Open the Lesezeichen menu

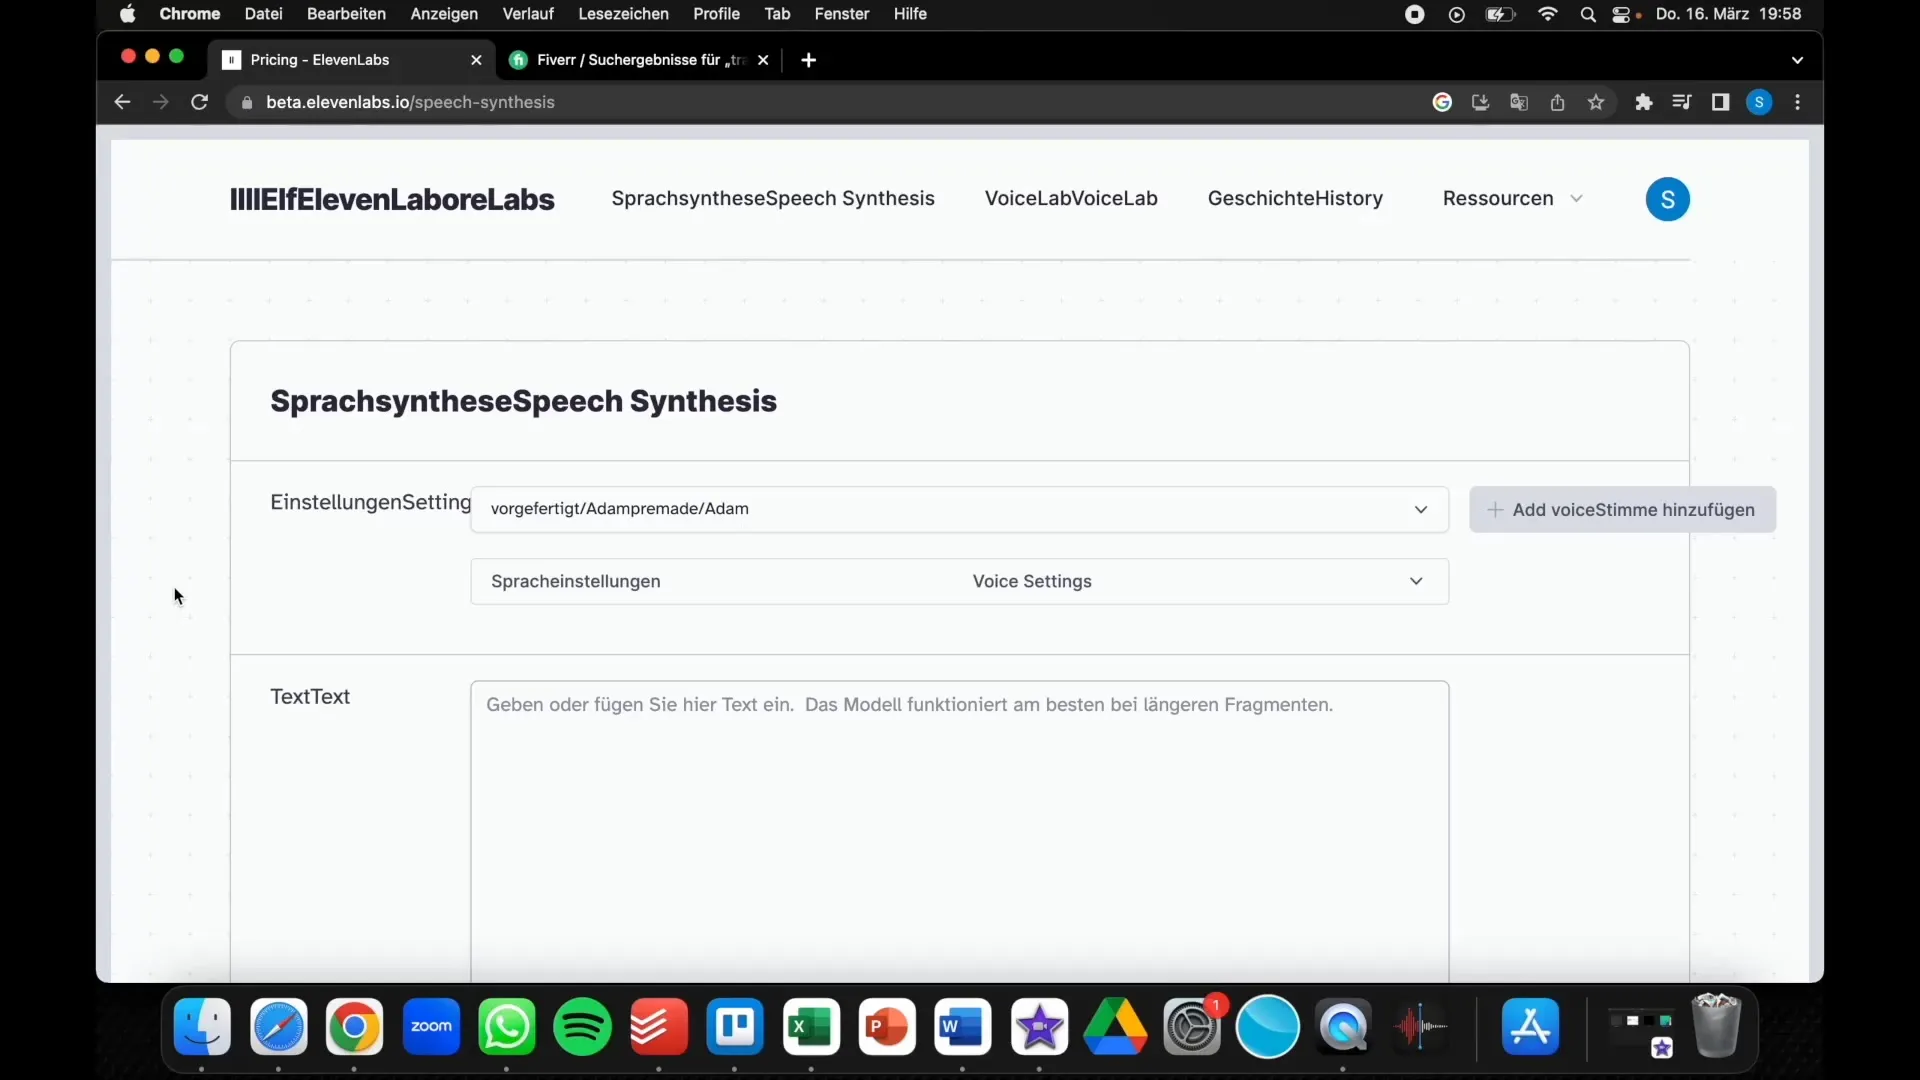(x=623, y=14)
